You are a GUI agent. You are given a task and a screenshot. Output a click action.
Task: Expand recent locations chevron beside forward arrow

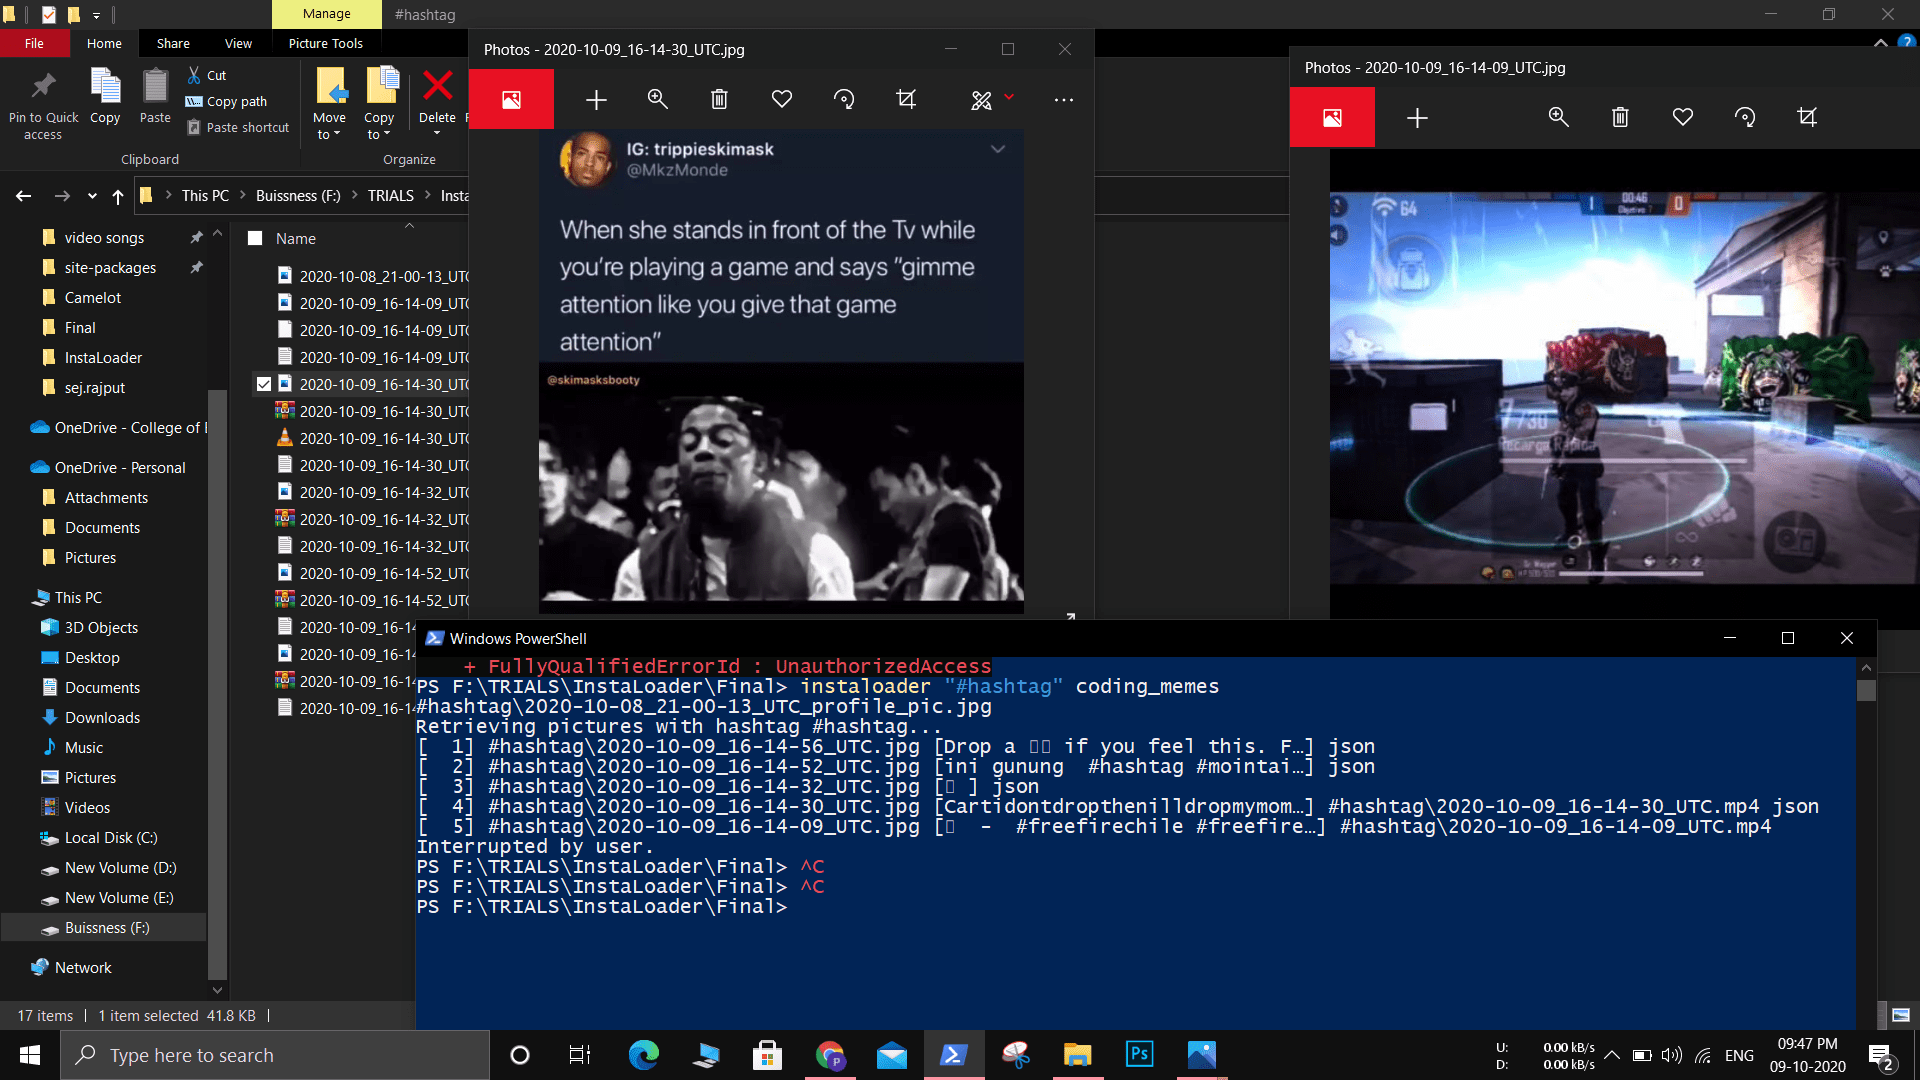tap(91, 196)
